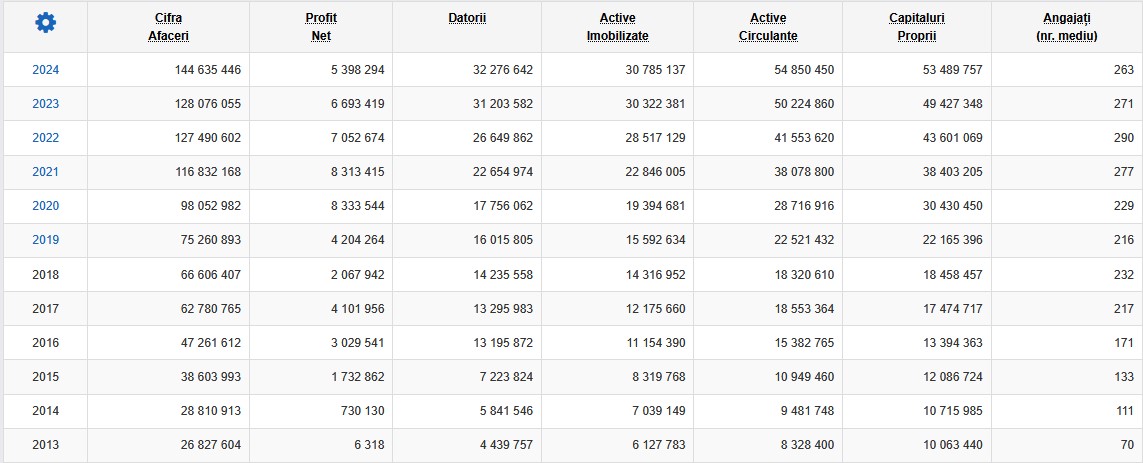Select the 2014 year cell
Screen dimensions: 1143x463
[45, 411]
